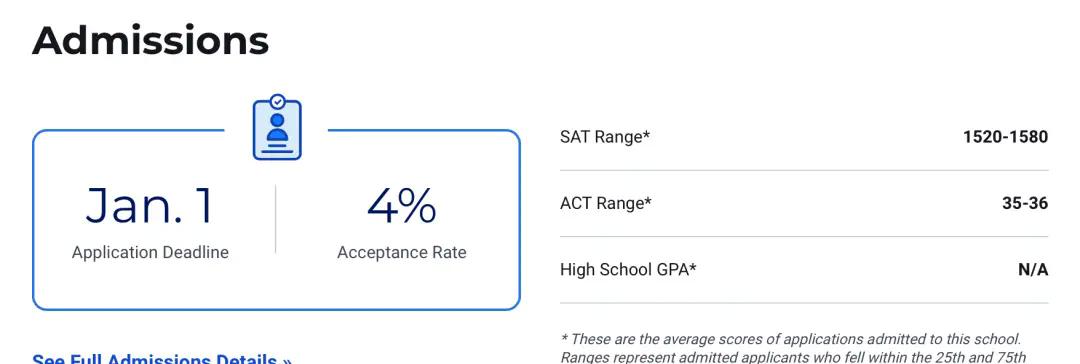Viewport: 1080px width, 364px height.
Task: Select the ACT Range* label
Action: [605, 203]
